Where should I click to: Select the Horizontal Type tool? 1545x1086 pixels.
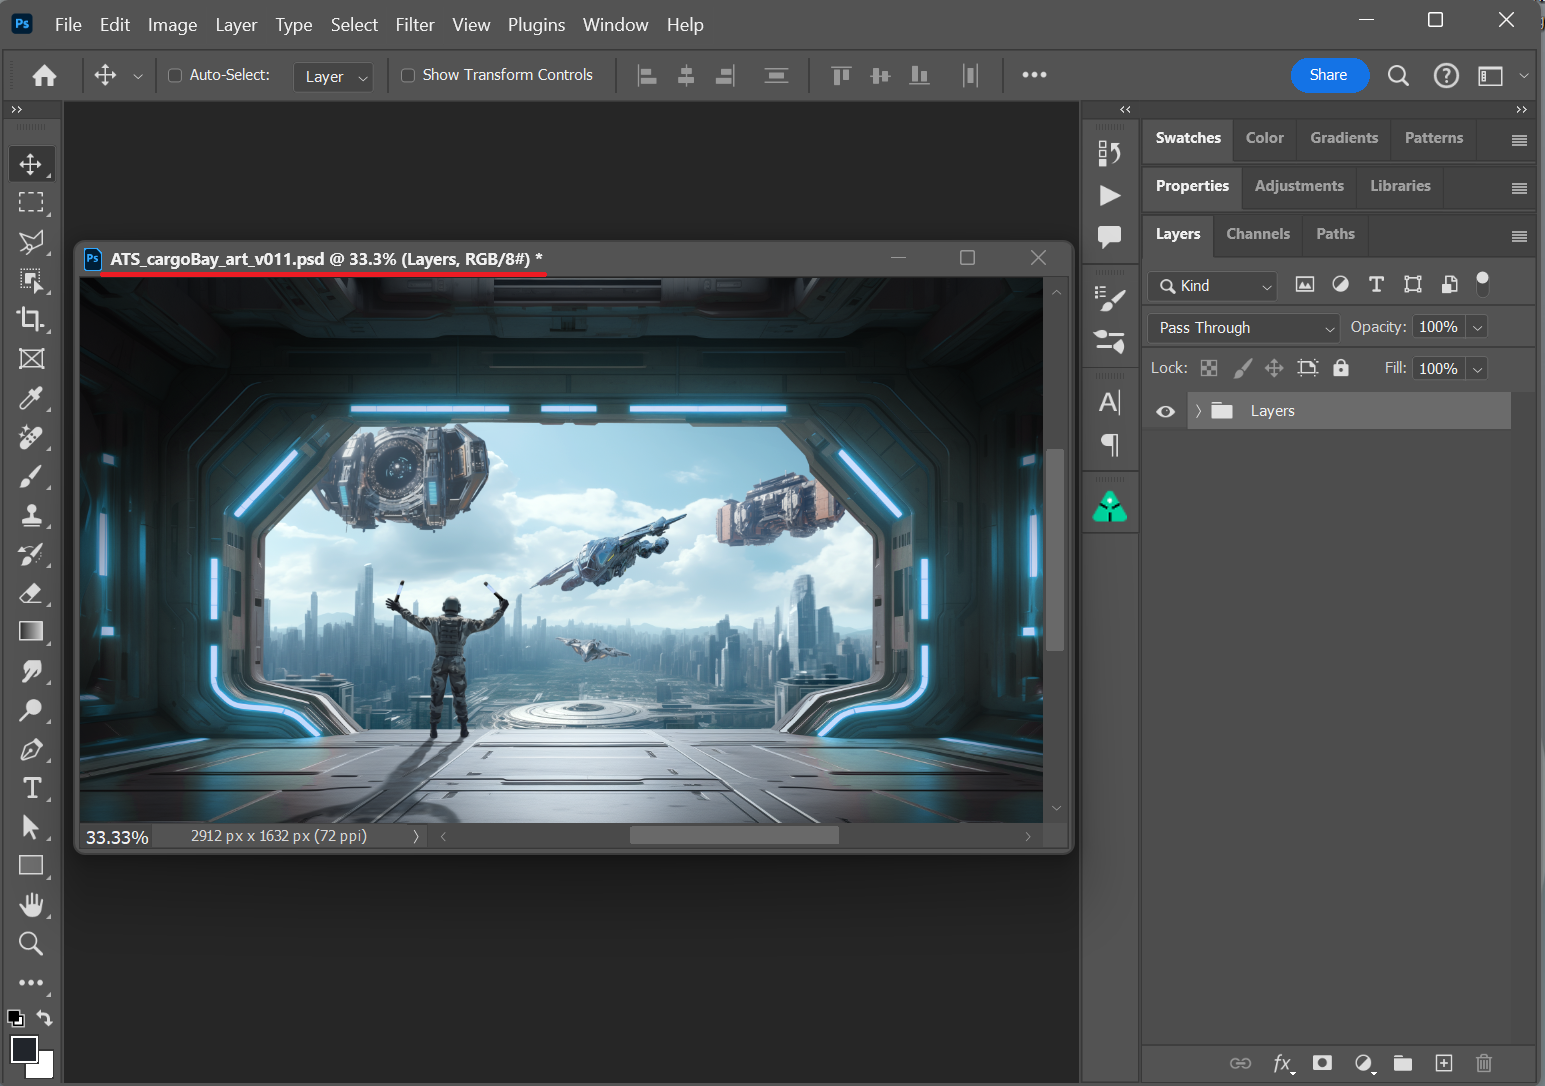[x=31, y=788]
